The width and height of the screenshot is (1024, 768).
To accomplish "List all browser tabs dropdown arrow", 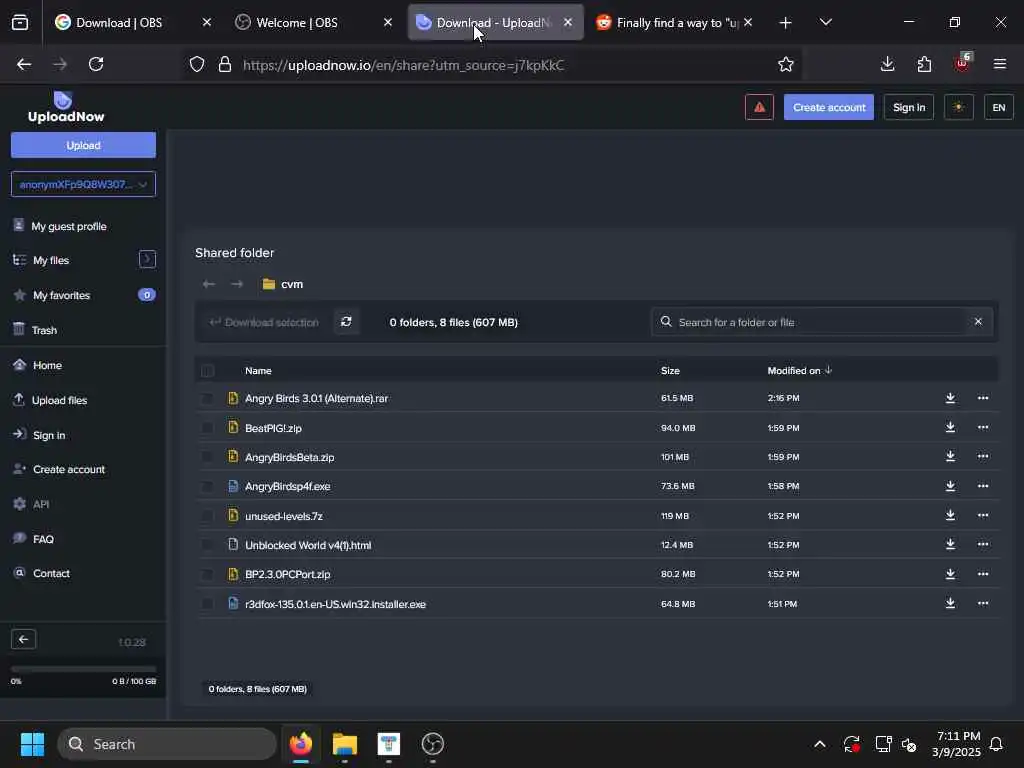I will click(x=825, y=22).
